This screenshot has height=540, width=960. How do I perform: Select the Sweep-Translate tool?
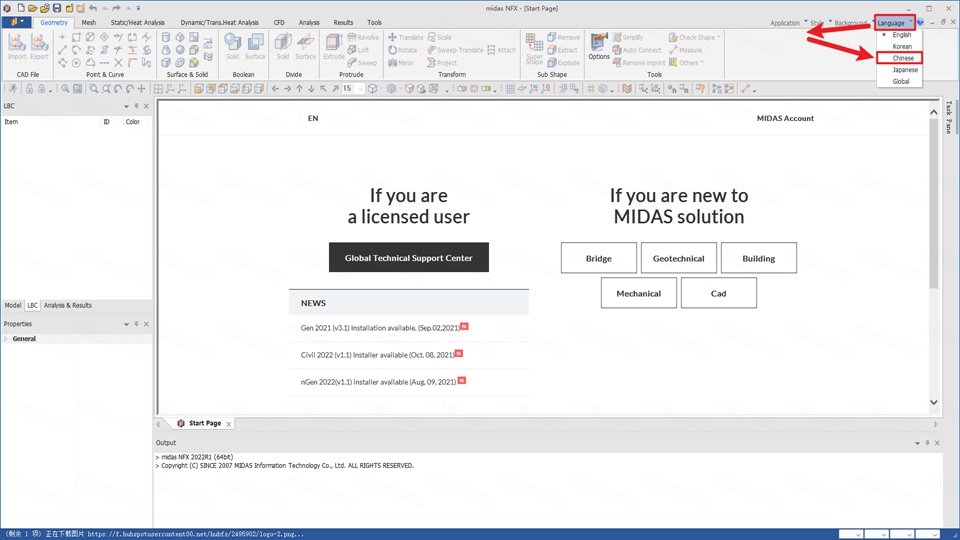coord(455,50)
